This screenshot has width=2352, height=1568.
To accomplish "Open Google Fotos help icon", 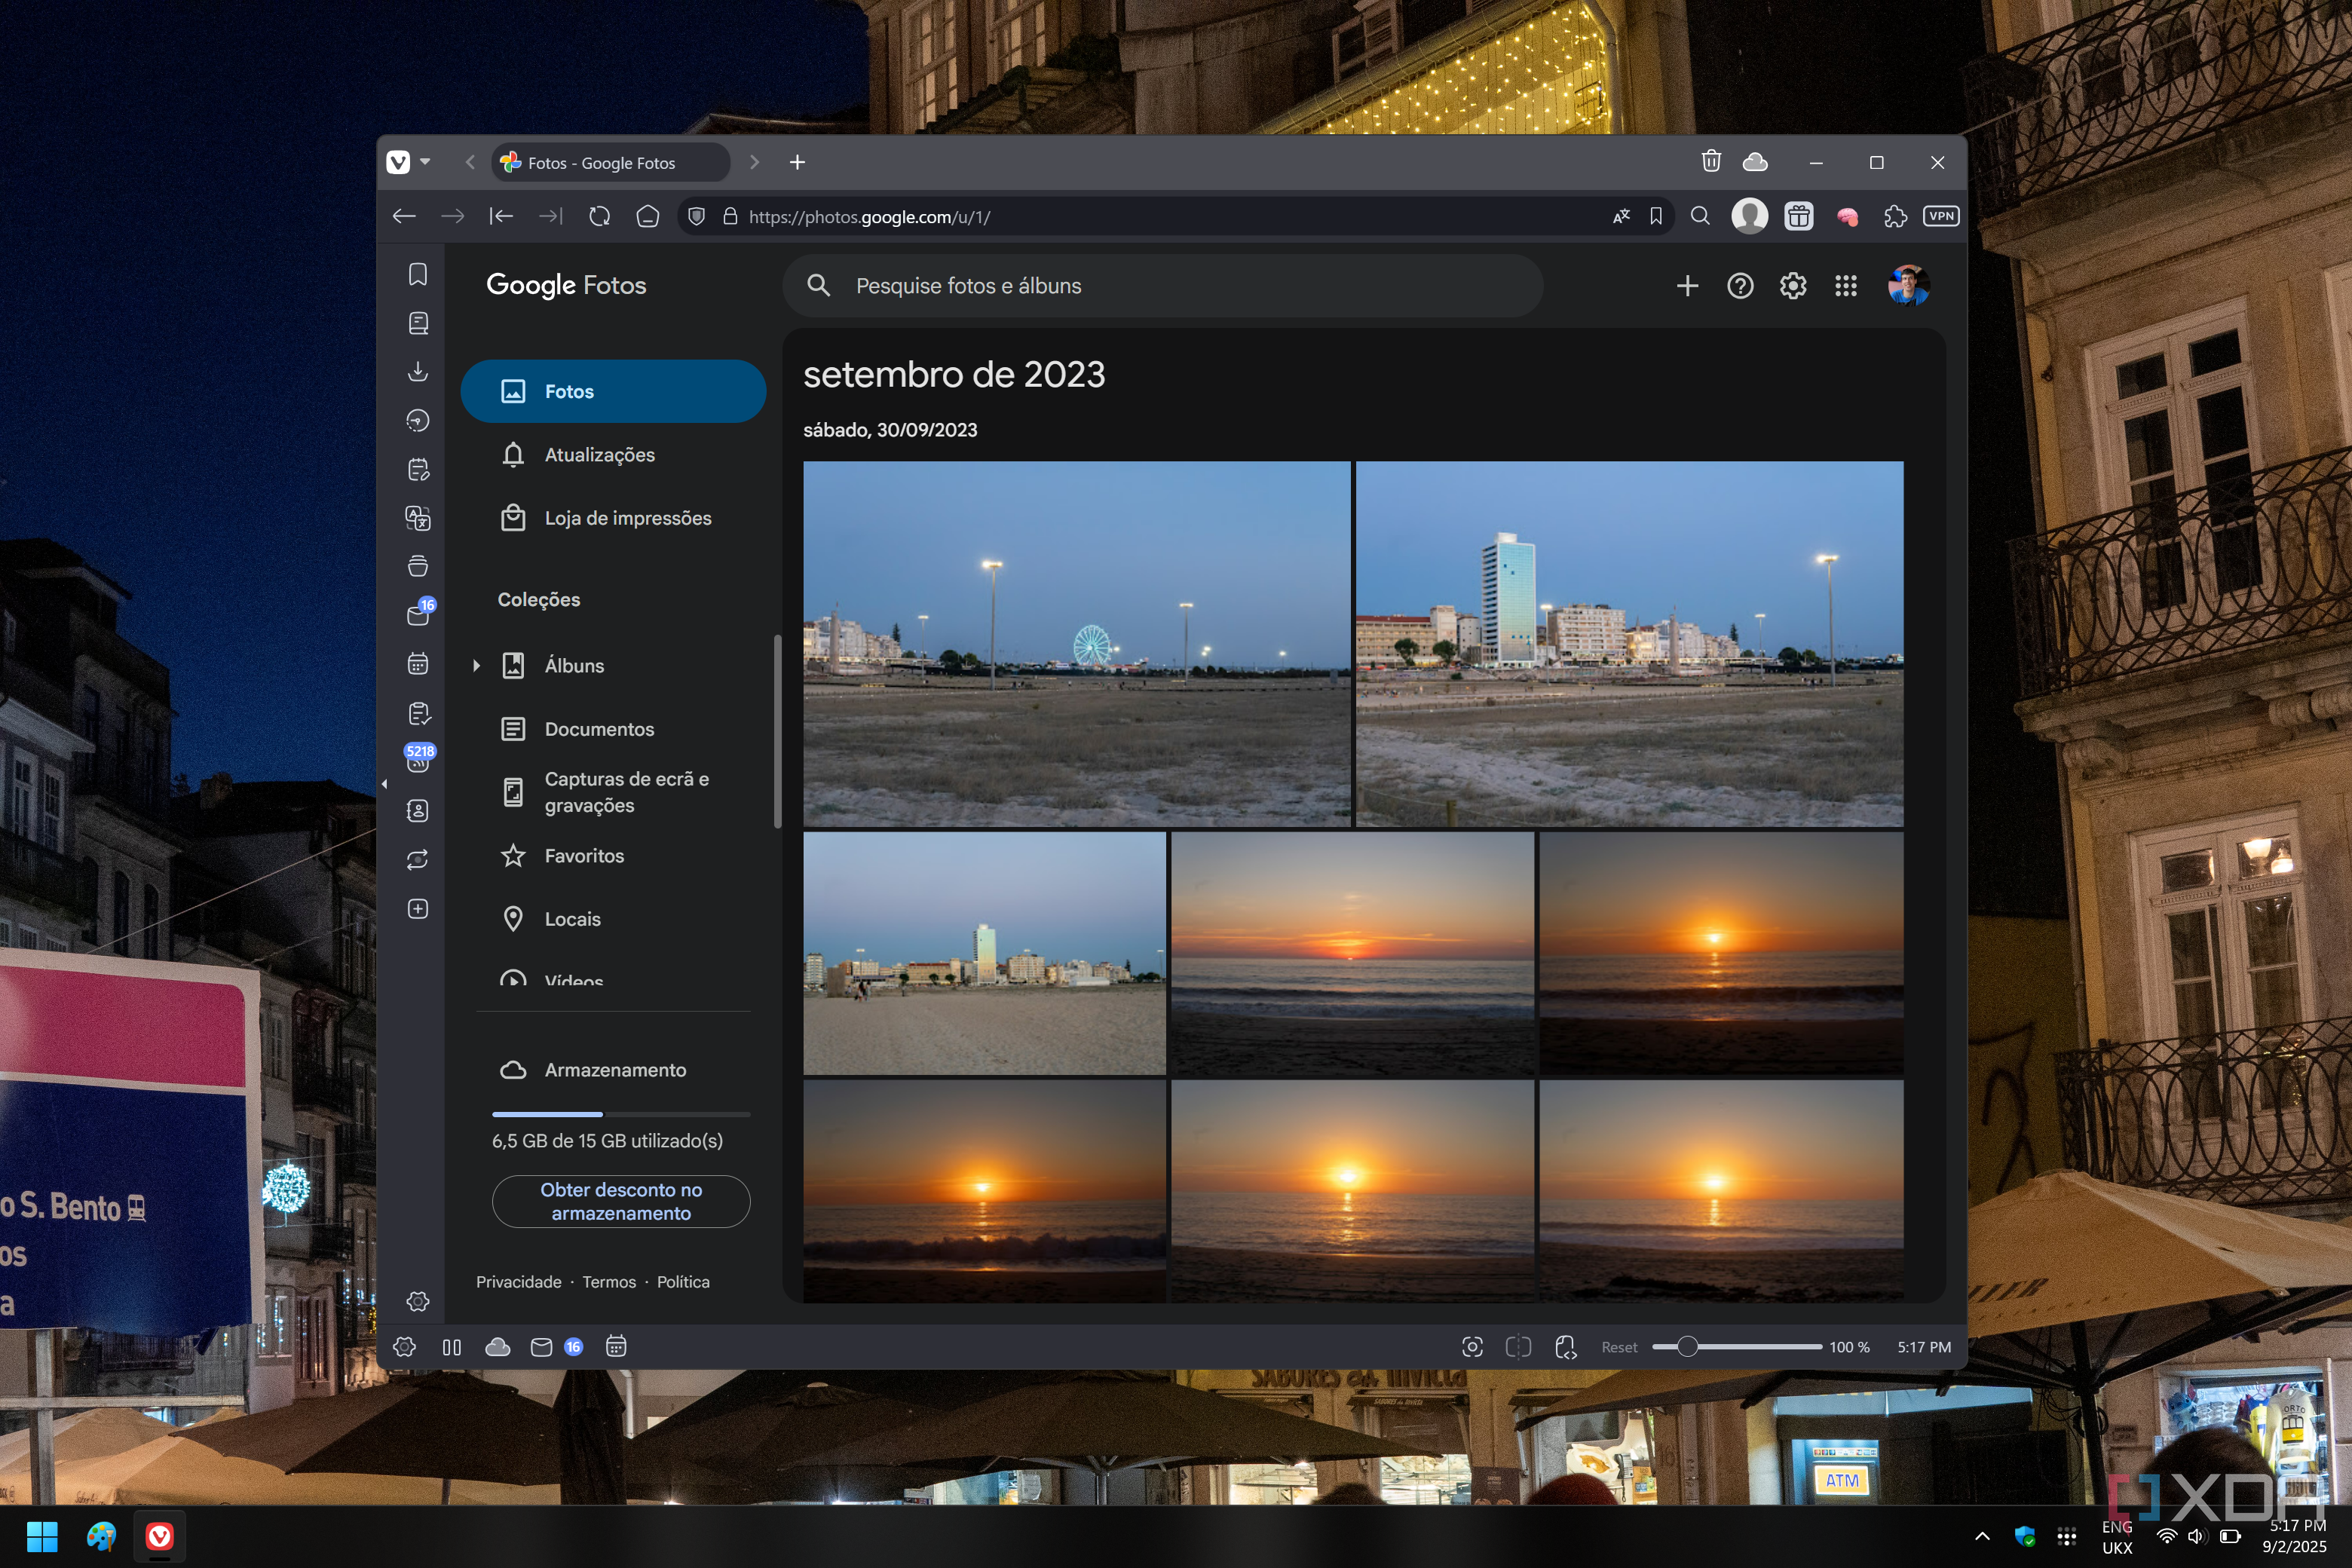I will 1740,286.
